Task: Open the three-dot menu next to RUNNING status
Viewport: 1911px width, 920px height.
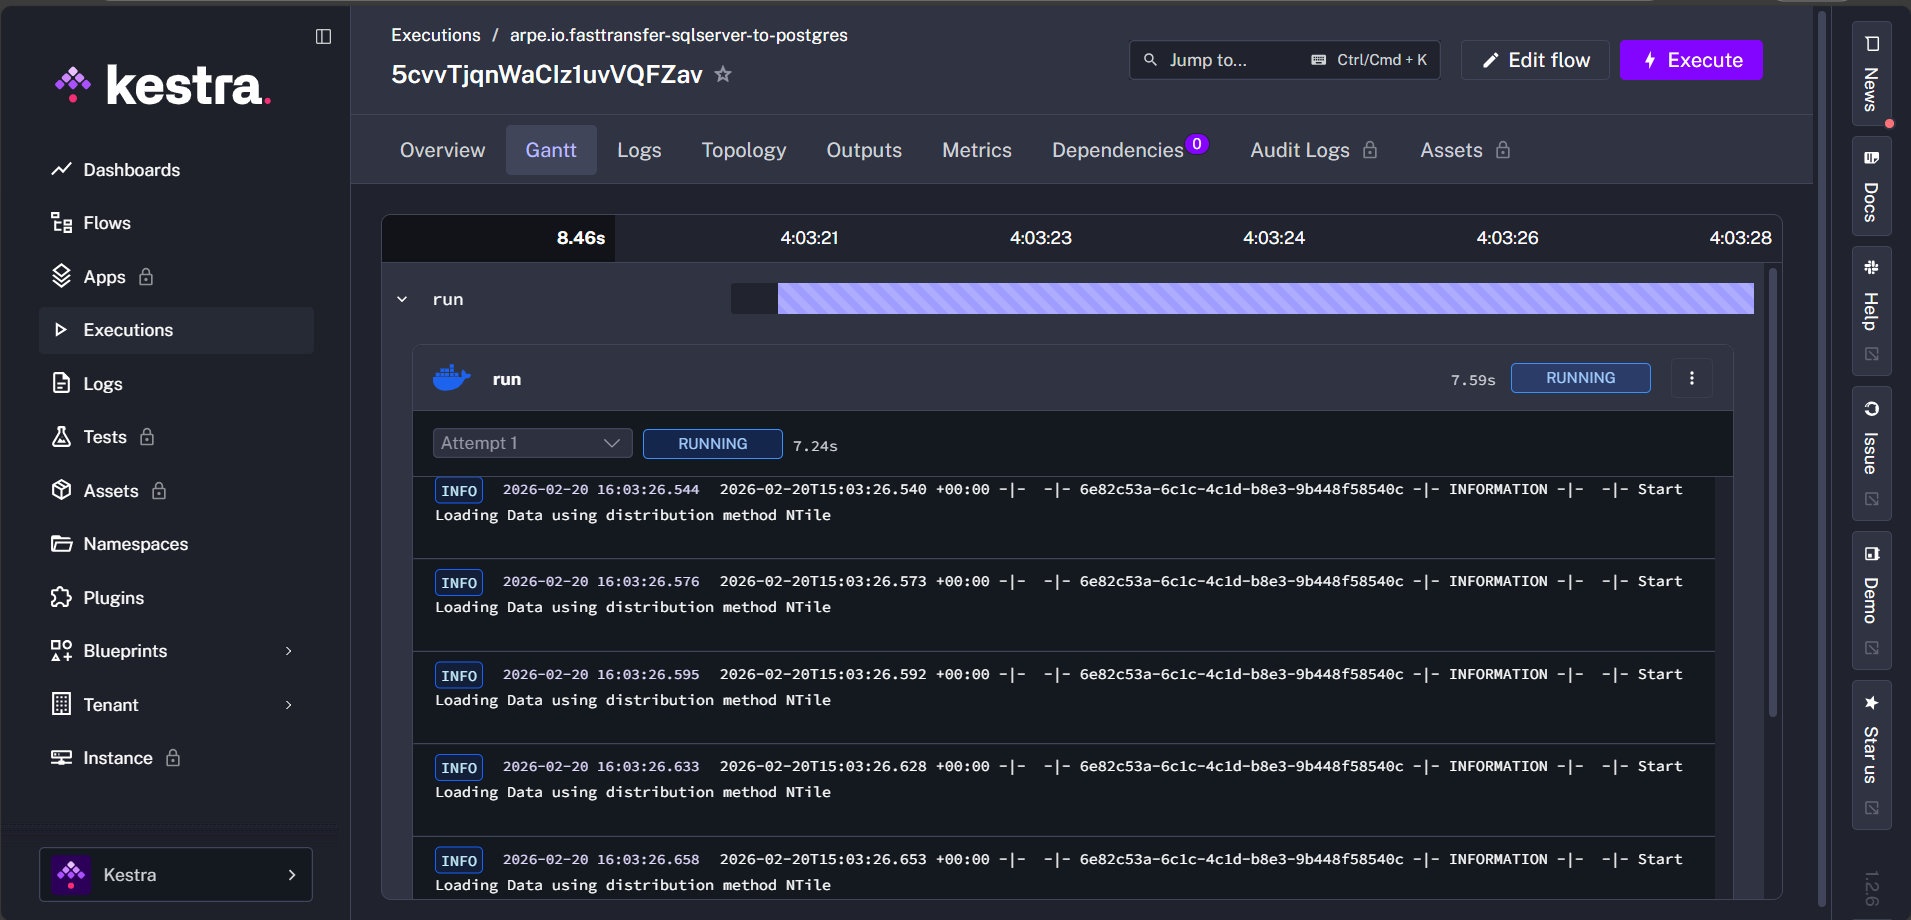Action: click(1691, 378)
